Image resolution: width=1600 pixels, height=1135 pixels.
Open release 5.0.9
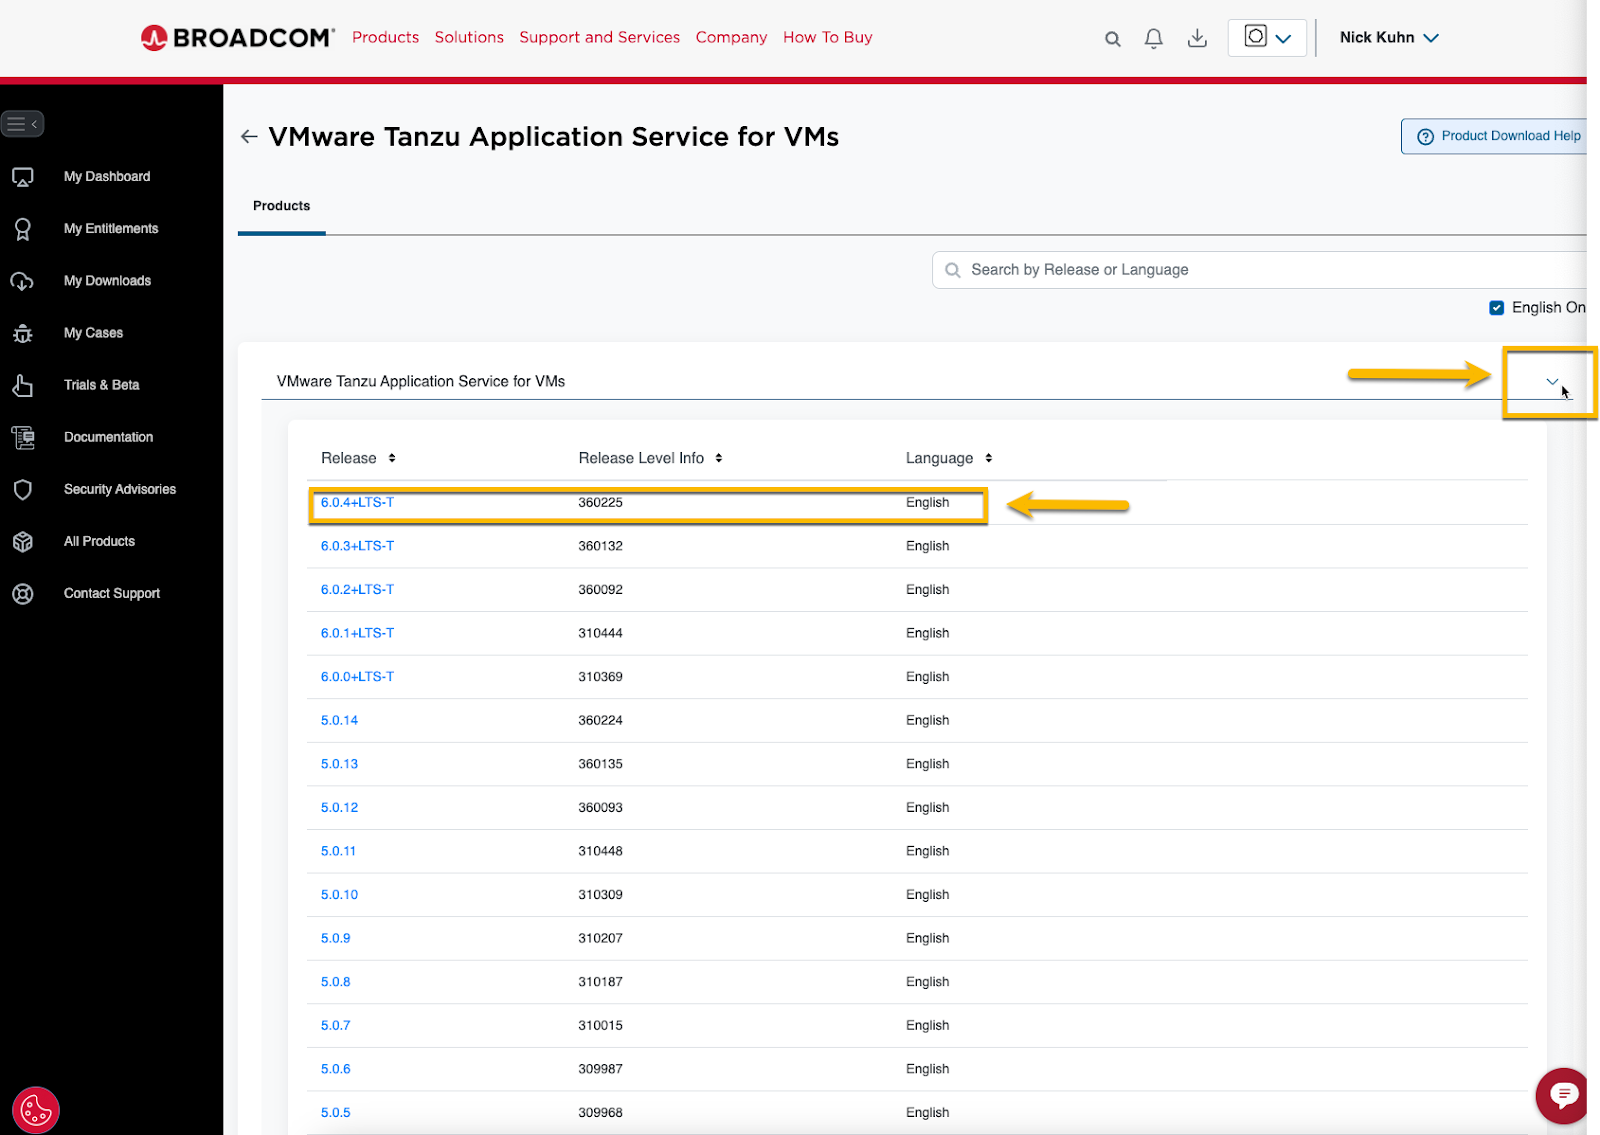[335, 938]
